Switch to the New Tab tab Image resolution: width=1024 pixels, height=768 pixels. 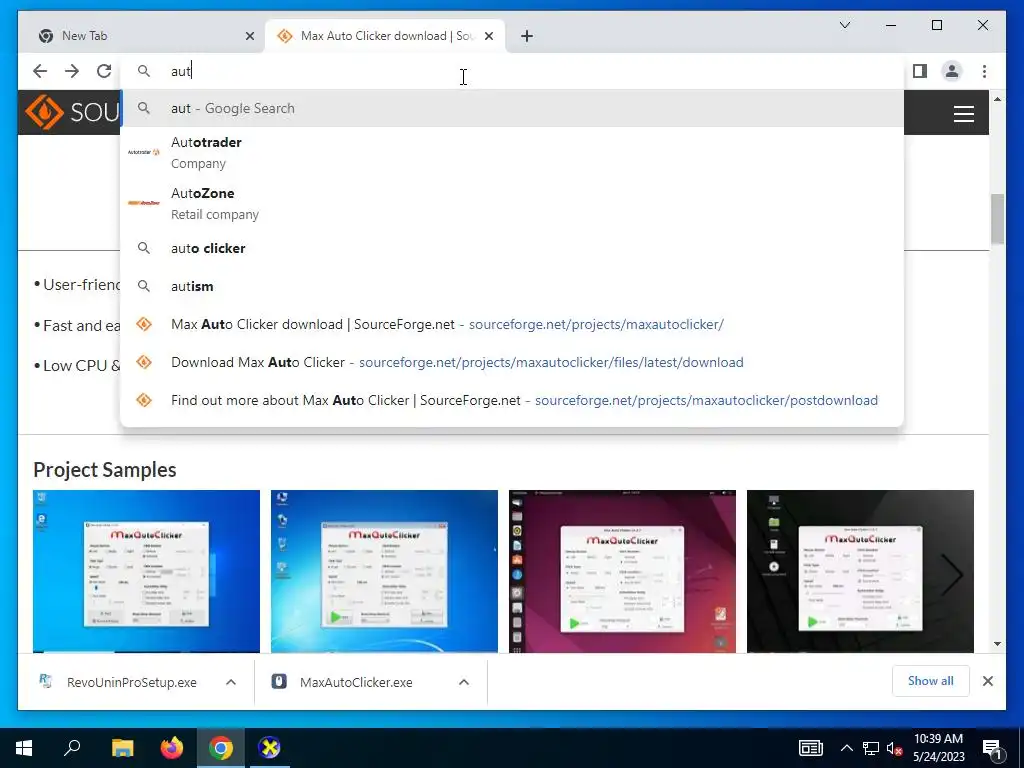point(141,36)
